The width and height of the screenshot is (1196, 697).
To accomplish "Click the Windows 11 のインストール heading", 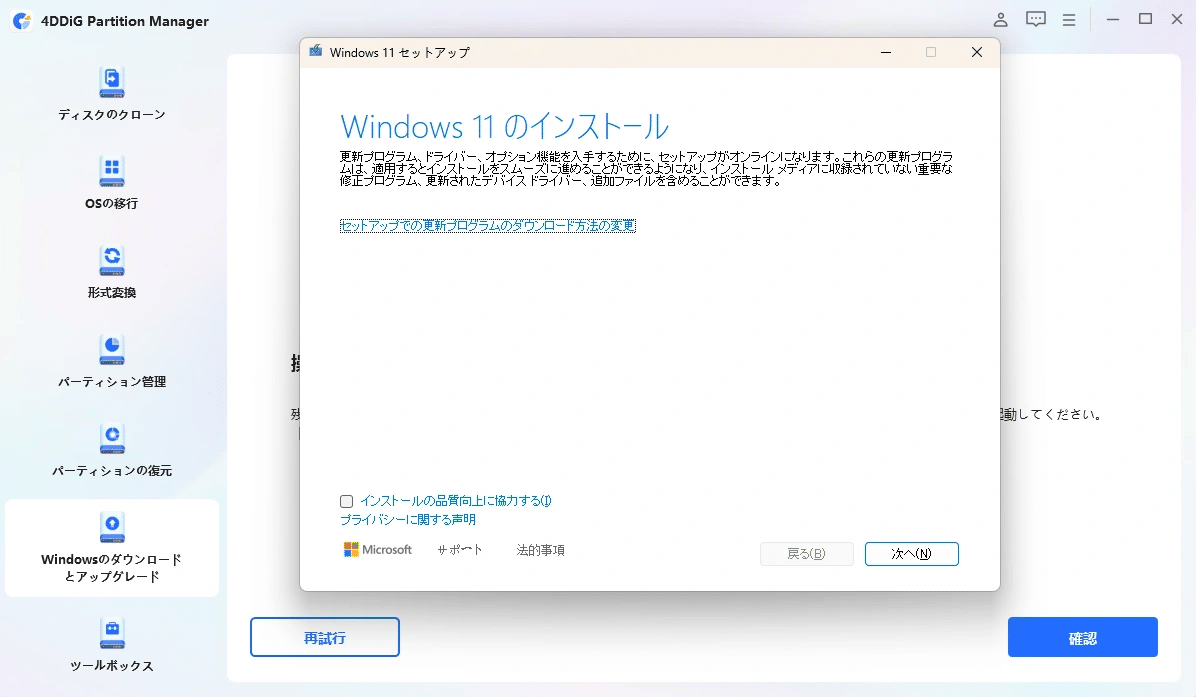I will click(x=504, y=127).
